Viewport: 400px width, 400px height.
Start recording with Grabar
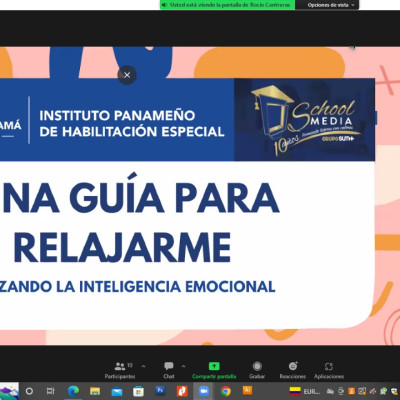[257, 370]
